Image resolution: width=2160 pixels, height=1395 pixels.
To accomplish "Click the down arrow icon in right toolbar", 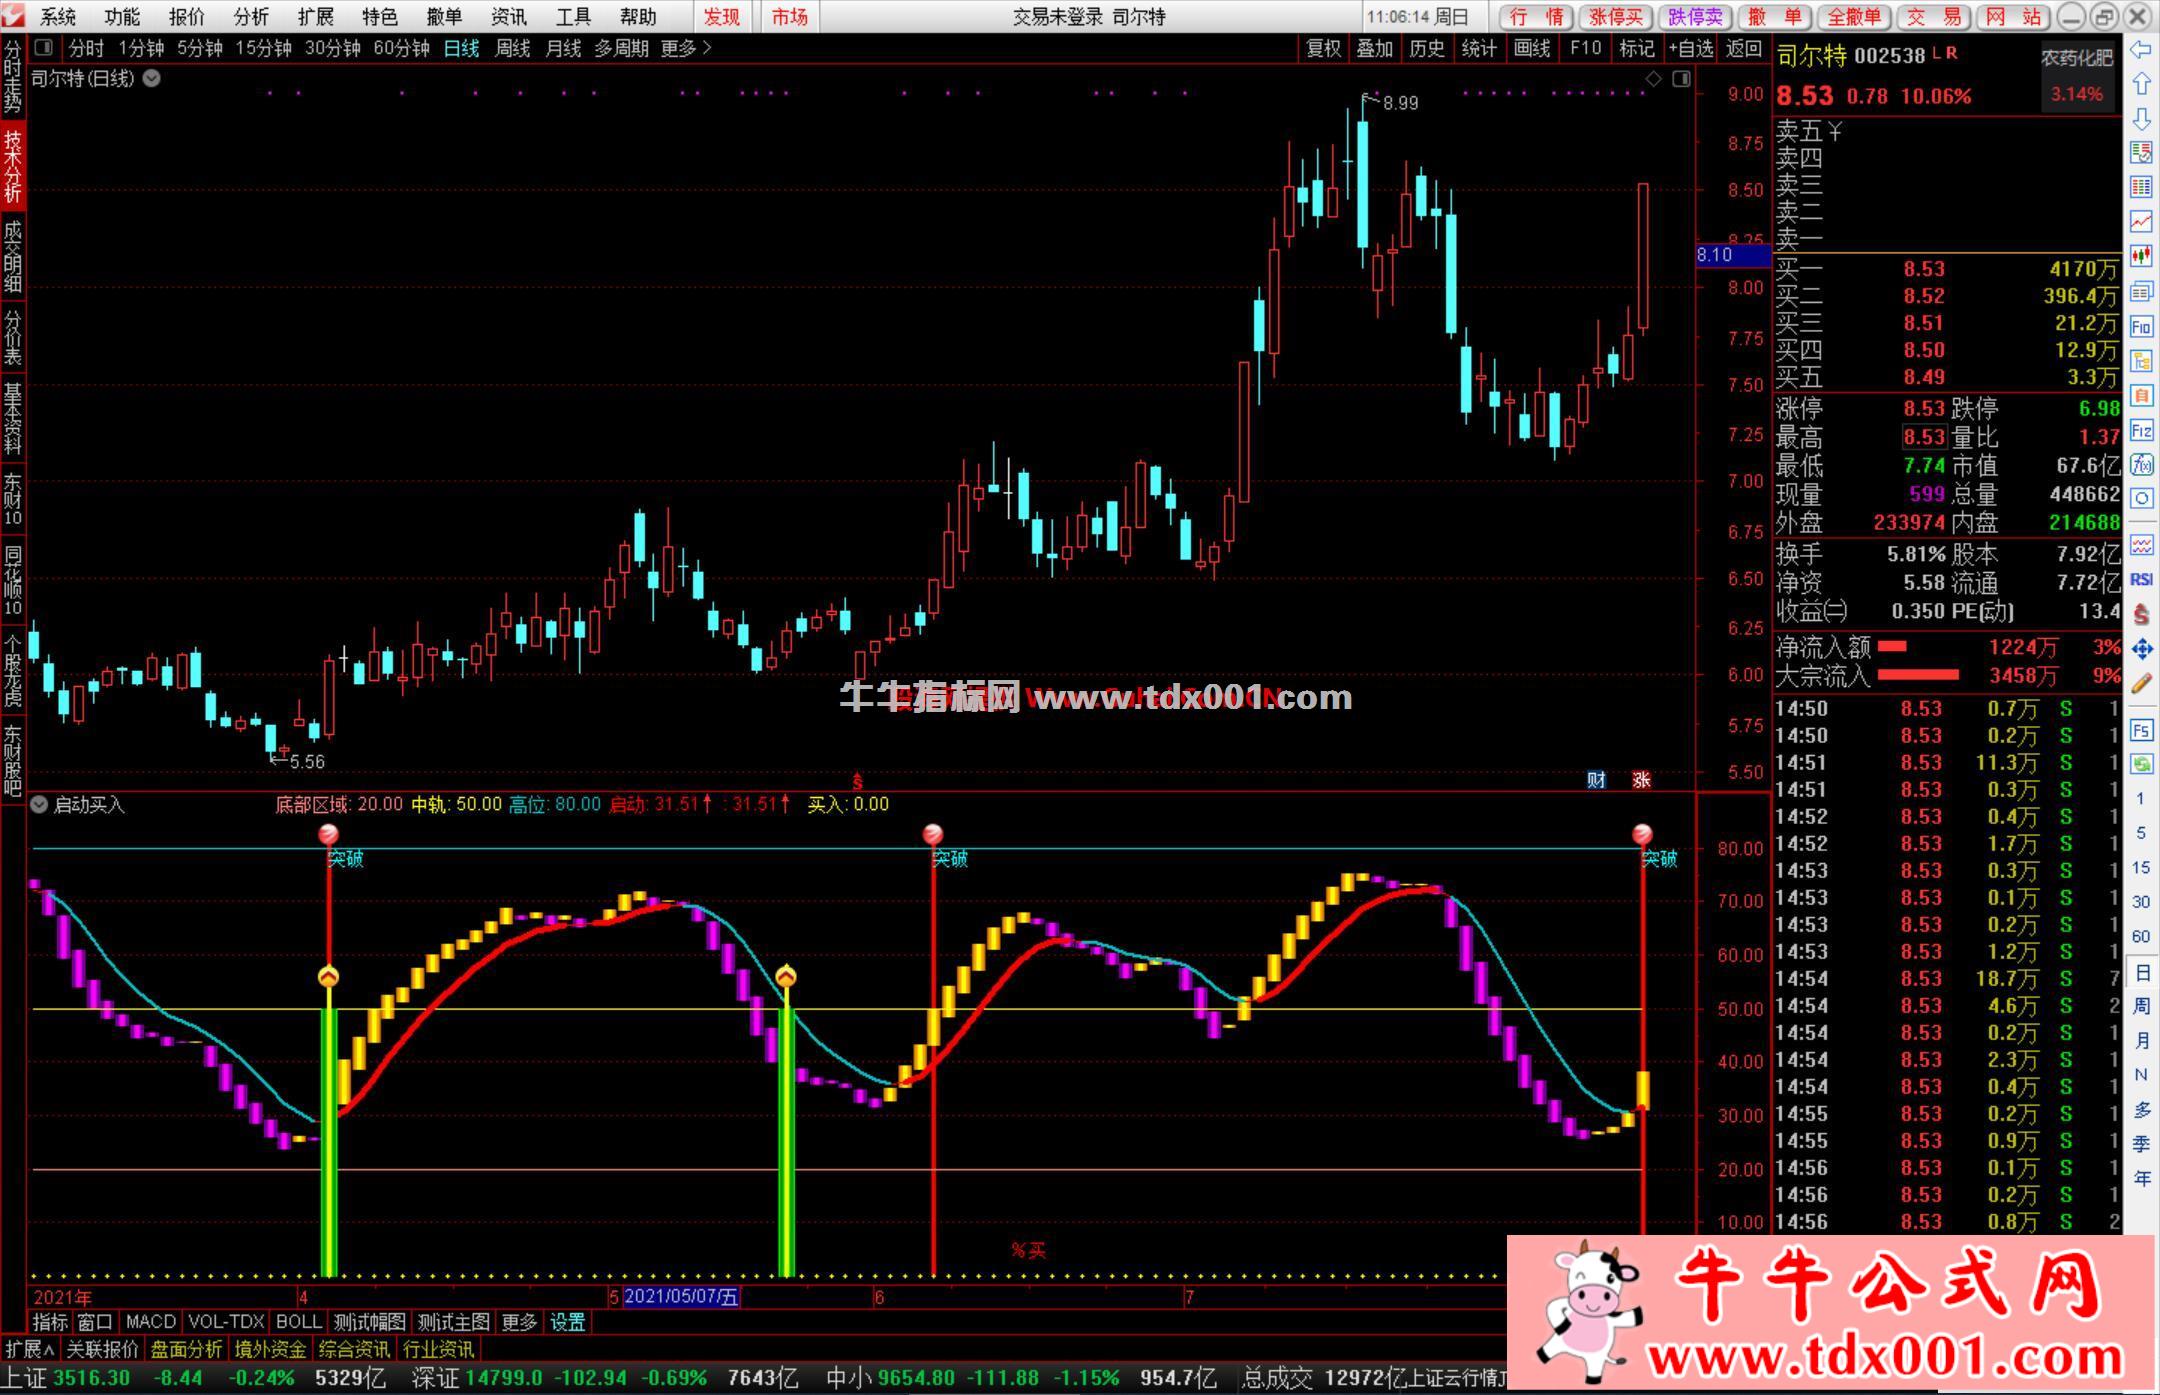I will pyautogui.click(x=2141, y=119).
